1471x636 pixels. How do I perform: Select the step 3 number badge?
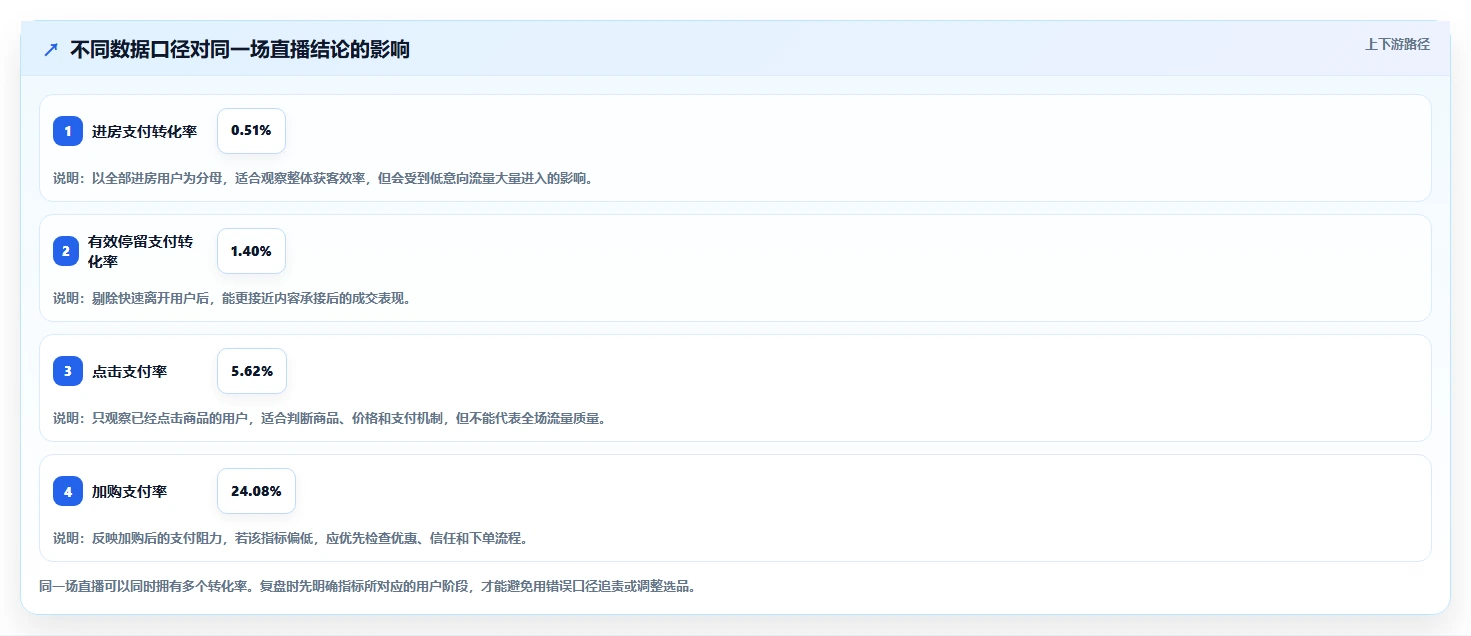click(68, 371)
